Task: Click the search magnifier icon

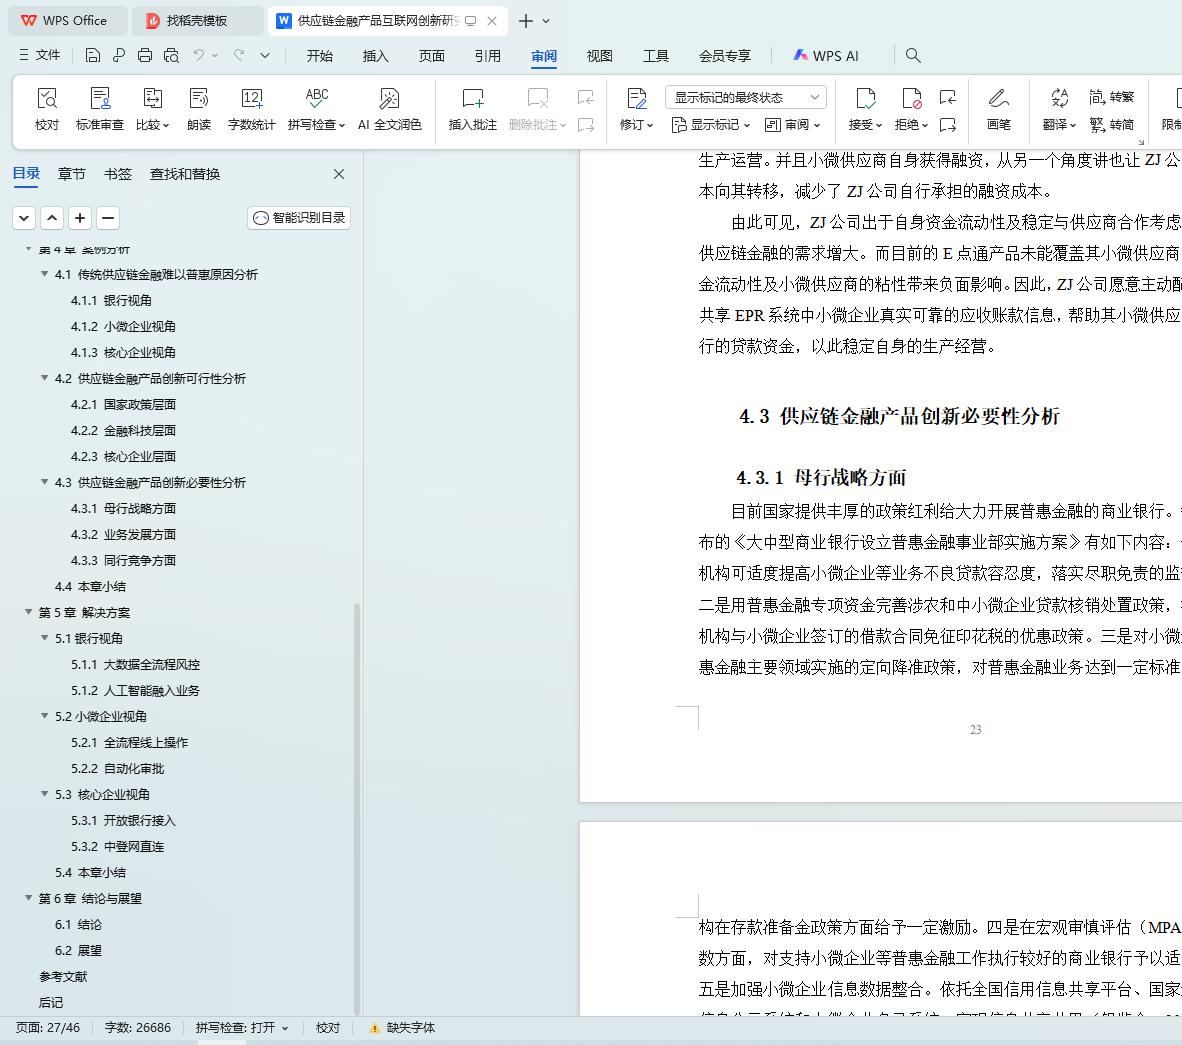Action: coord(913,55)
